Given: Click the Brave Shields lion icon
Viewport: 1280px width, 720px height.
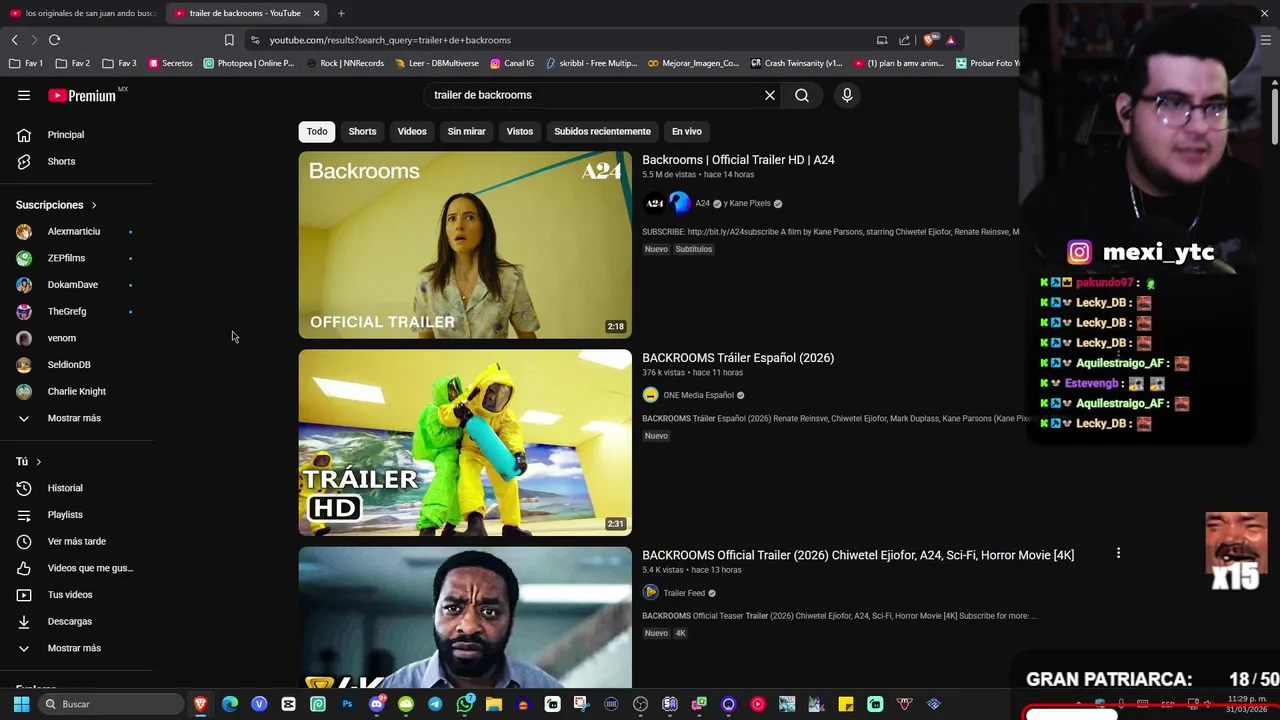Looking at the screenshot, I should pyautogui.click(x=930, y=40).
